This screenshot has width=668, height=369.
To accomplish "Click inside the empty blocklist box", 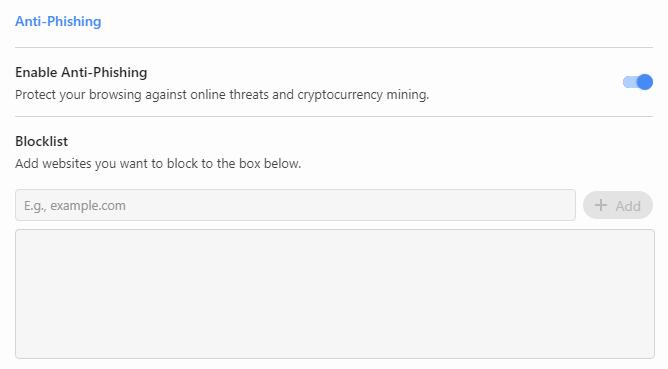I will [335, 294].
